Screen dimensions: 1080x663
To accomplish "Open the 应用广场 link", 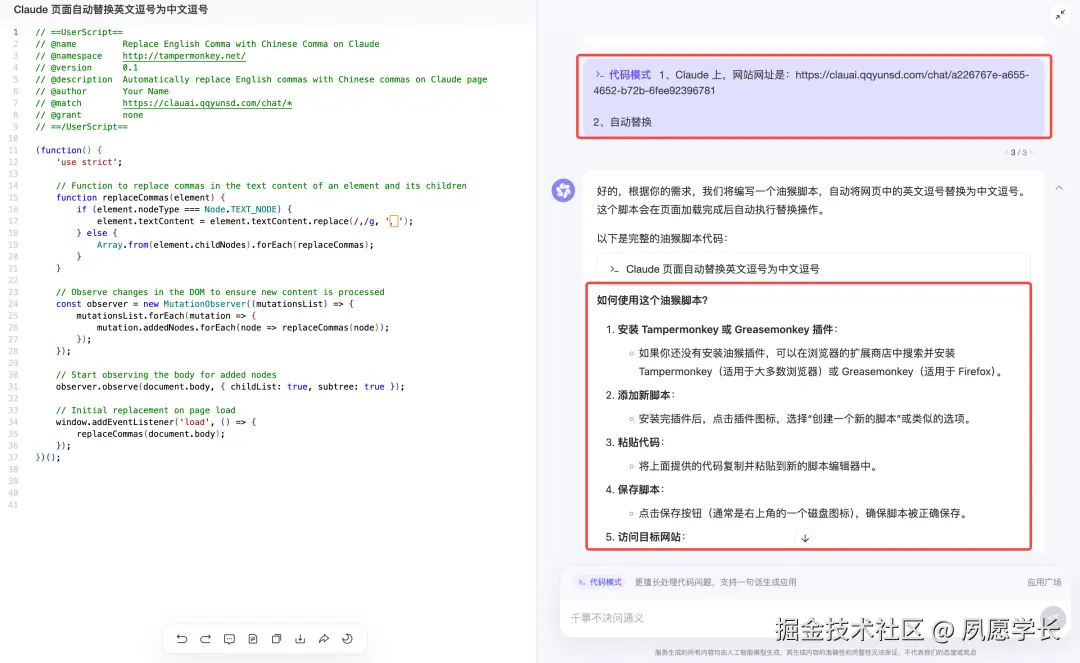I will point(1044,582).
